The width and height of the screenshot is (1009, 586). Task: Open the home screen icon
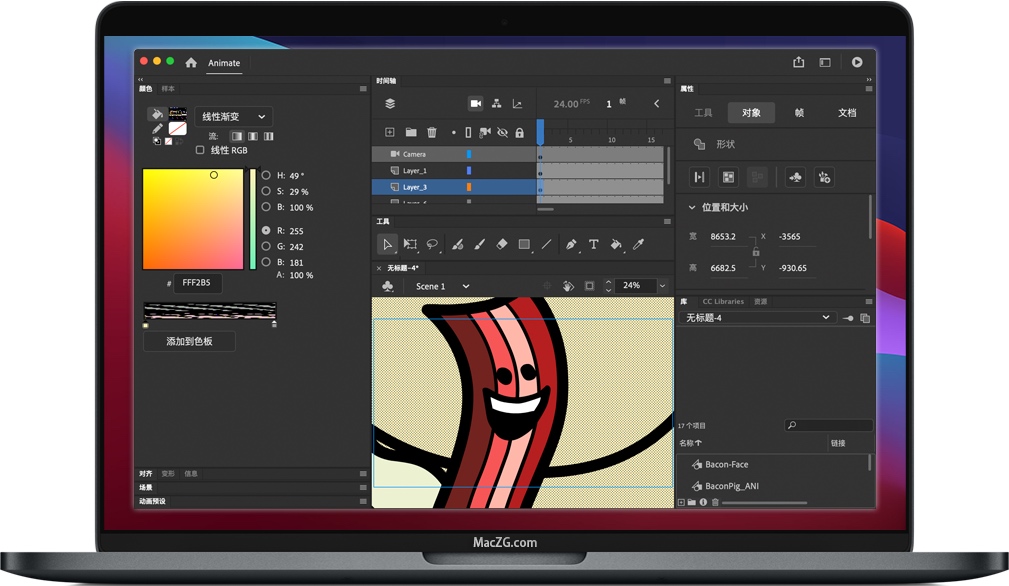(191, 62)
